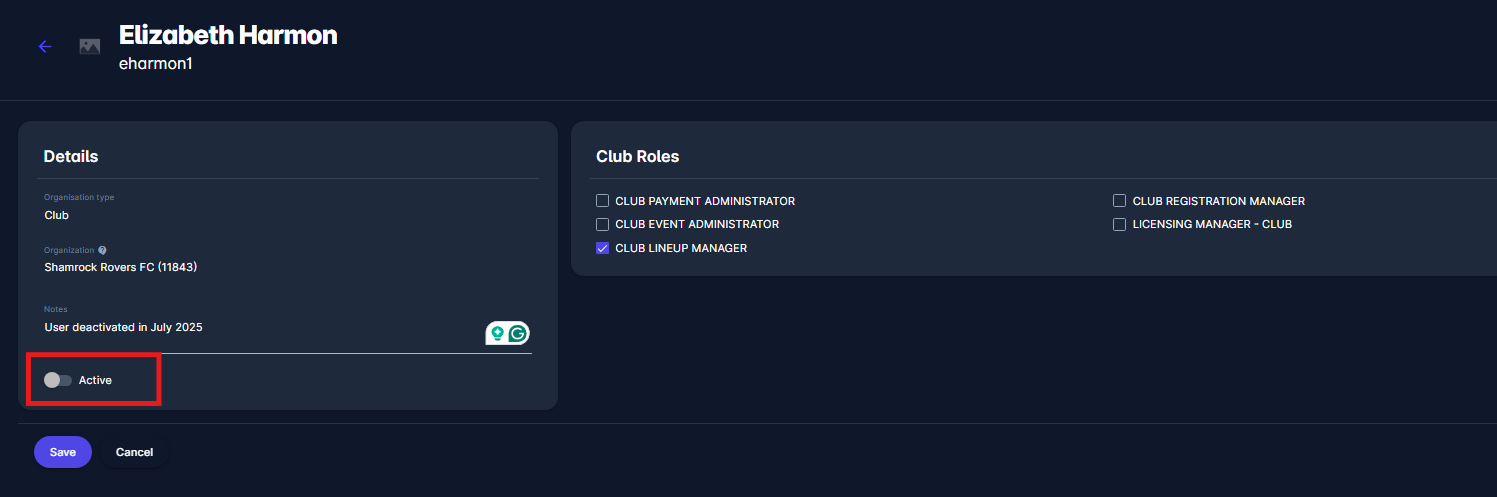The width and height of the screenshot is (1497, 497).
Task: Select the Licensing Manager - Club checkbox
Action: point(1120,224)
